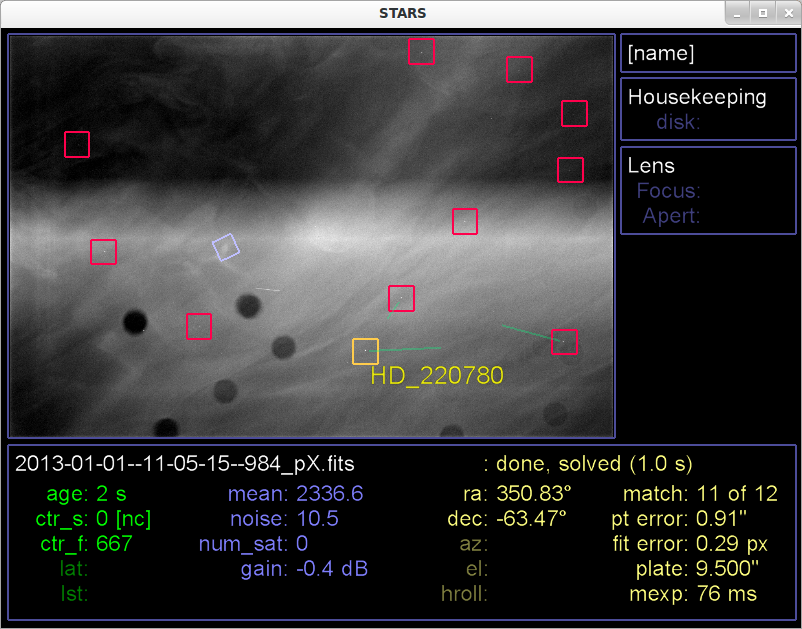Click the Focus field in the Lens panel
The image size is (802, 629).
668,191
